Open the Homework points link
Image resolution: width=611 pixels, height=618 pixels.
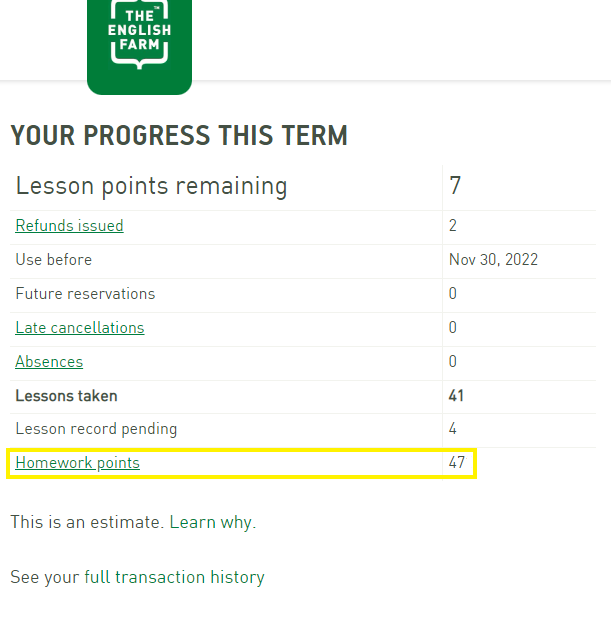pyautogui.click(x=77, y=463)
